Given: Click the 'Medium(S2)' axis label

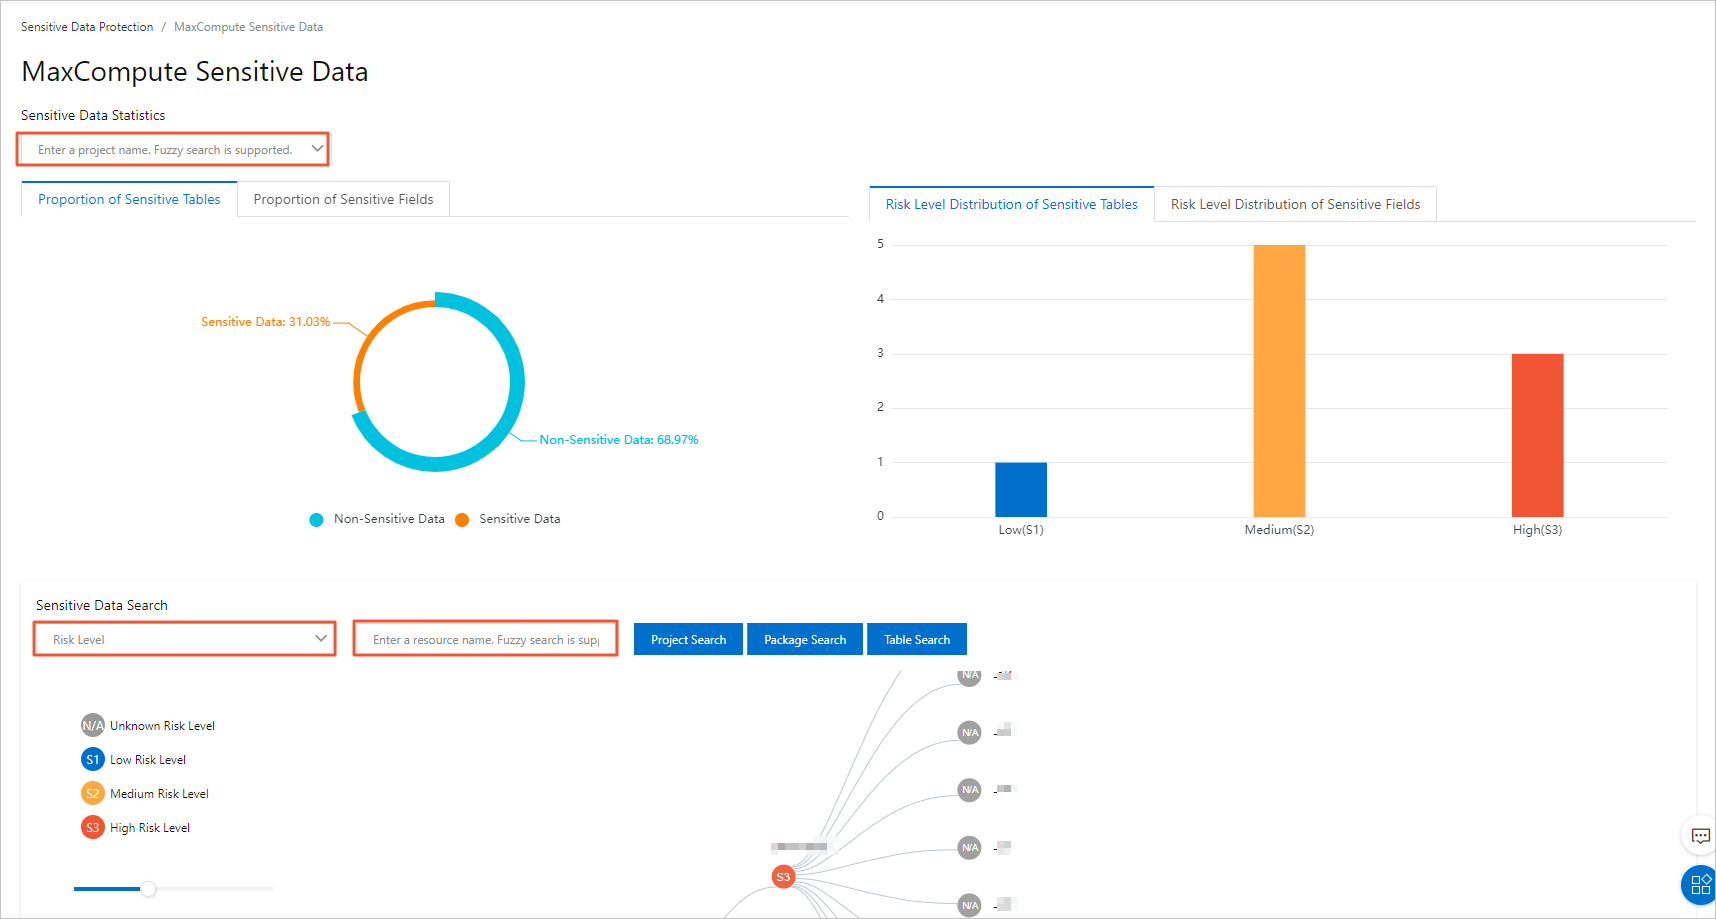Looking at the screenshot, I should 1279,530.
